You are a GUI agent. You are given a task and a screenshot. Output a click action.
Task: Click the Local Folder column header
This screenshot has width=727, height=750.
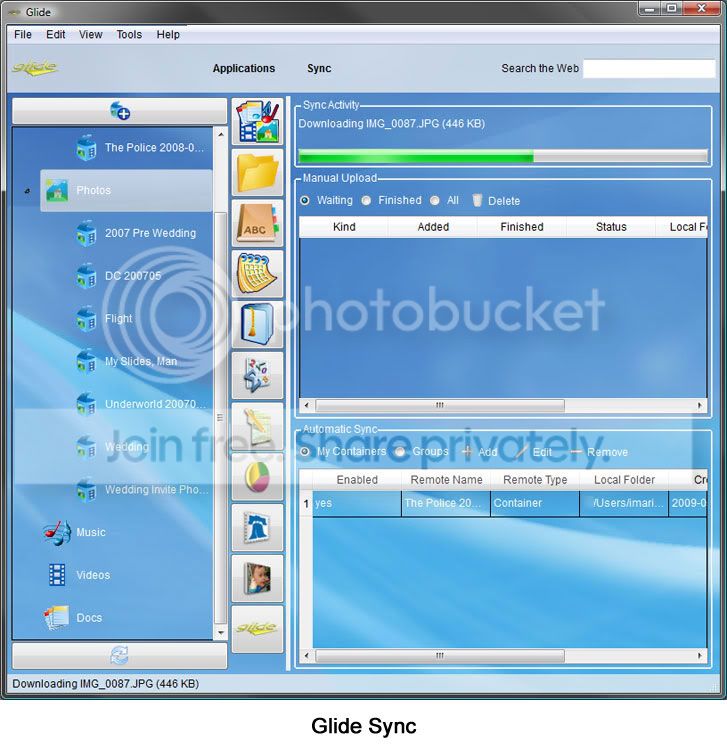point(624,480)
